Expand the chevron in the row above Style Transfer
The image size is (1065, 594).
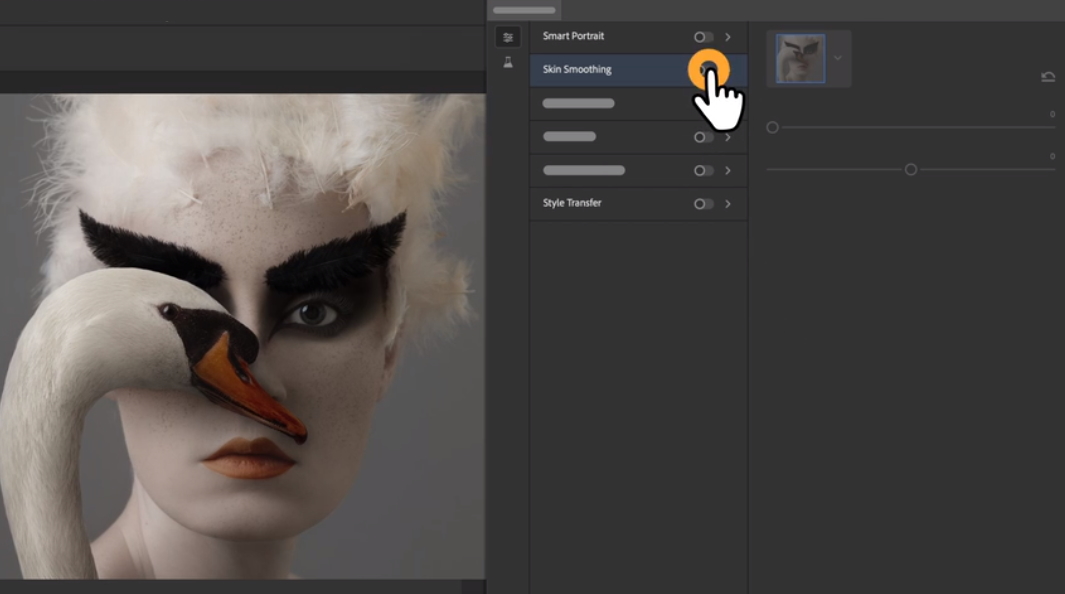click(x=728, y=171)
